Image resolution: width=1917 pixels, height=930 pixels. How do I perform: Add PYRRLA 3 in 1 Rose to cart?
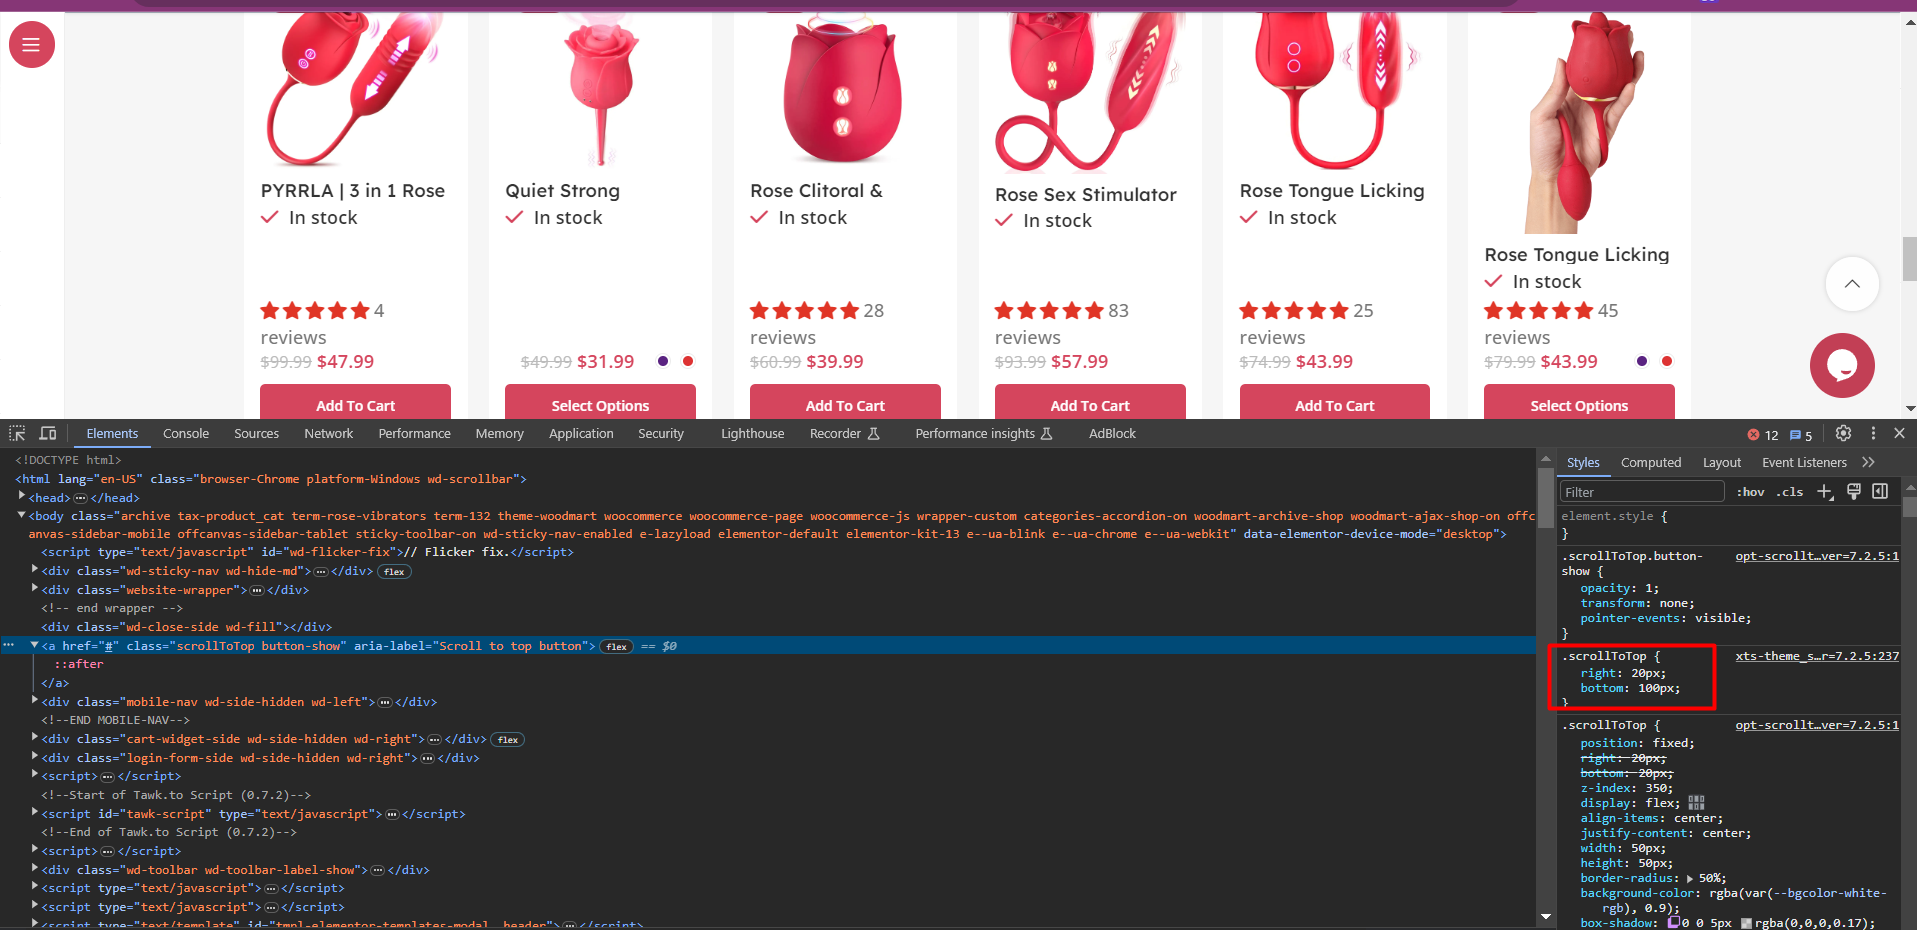(x=355, y=403)
